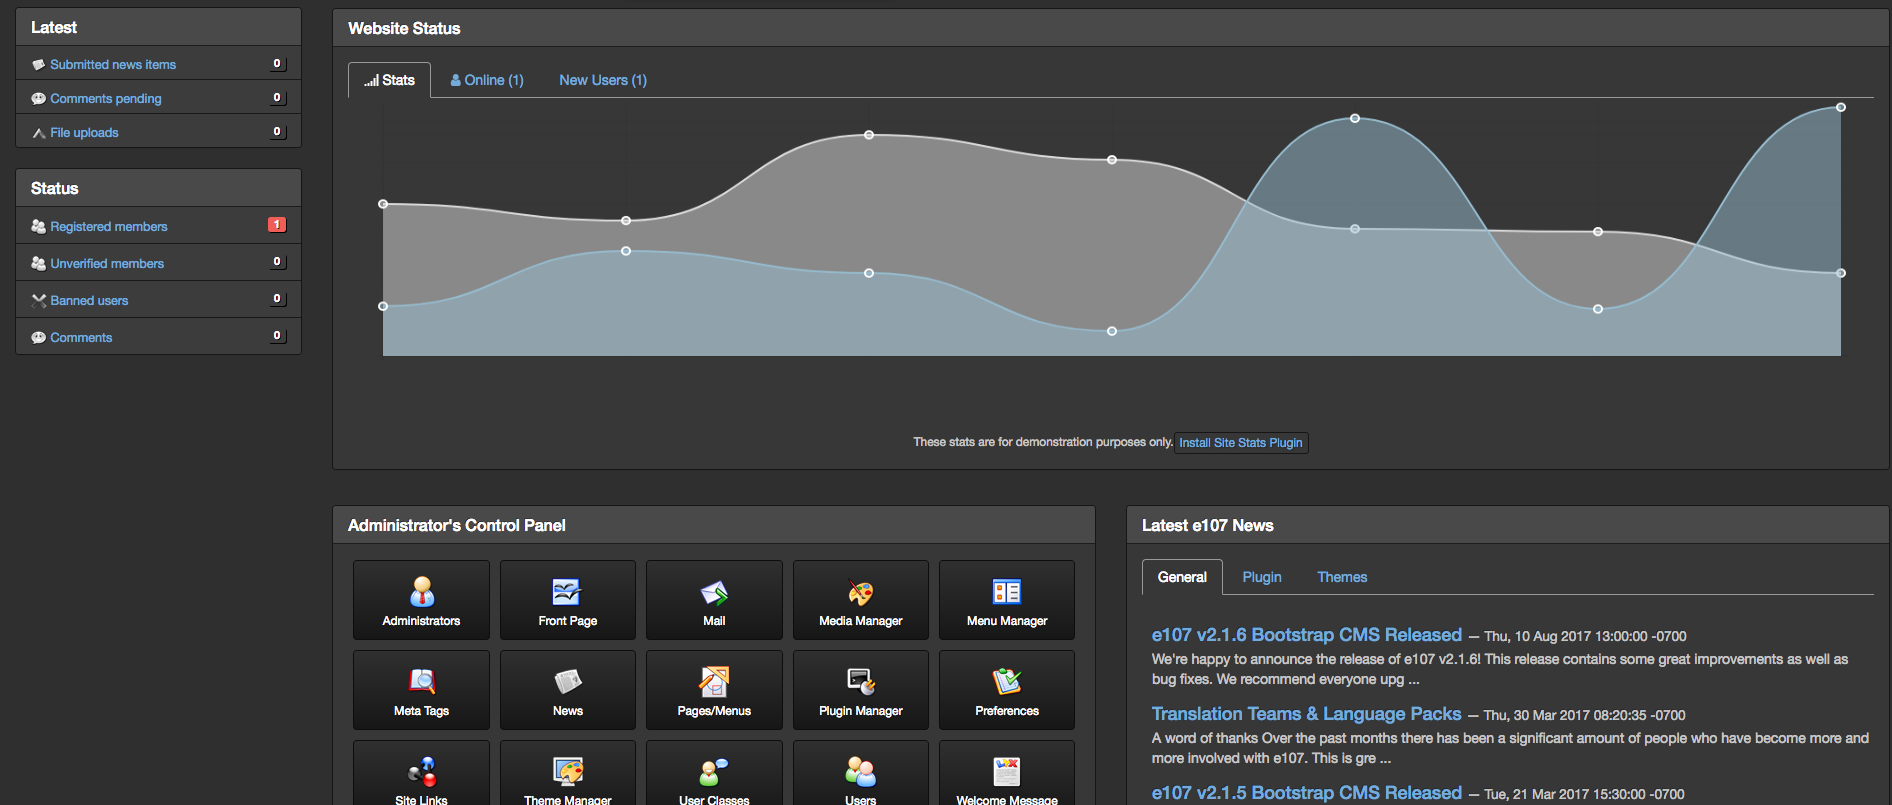The image size is (1892, 805).
Task: Open e107 v2.1.6 Bootstrap CMS Released article
Action: click(1306, 635)
